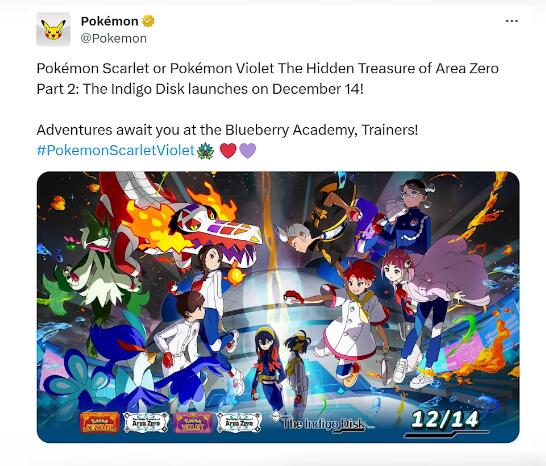Click the hashtag's green leaf emoji icon
This screenshot has width=546, height=466.
pyautogui.click(x=205, y=151)
